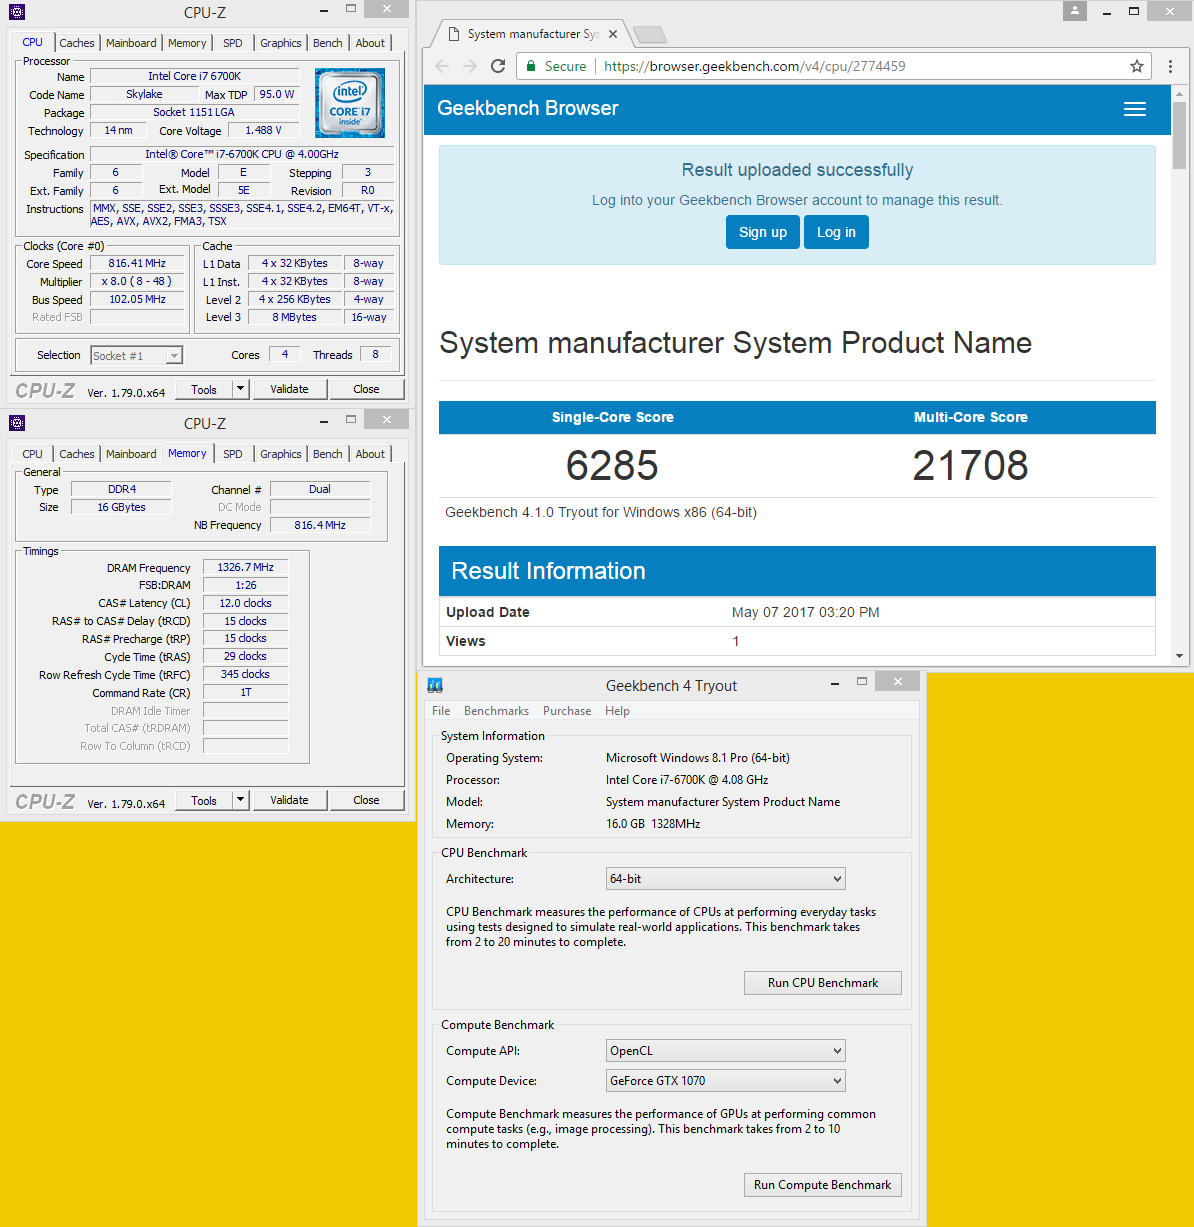Open the Architecture 64-bit dropdown
Screen dimensions: 1194x1227
point(726,879)
